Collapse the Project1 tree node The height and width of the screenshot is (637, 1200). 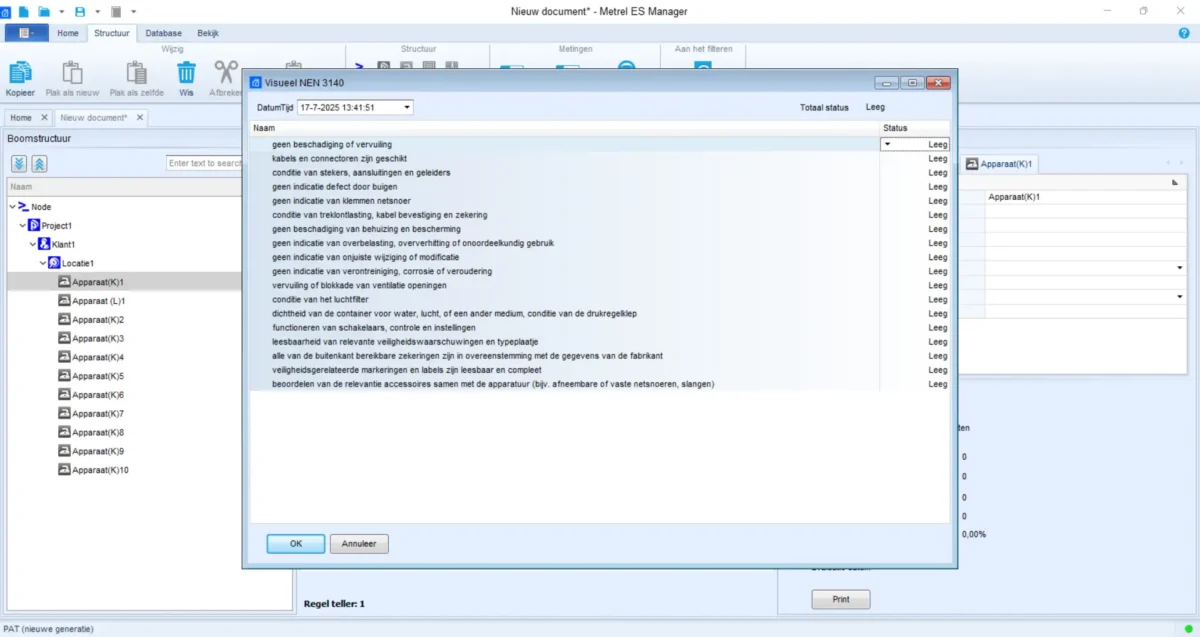click(x=23, y=226)
